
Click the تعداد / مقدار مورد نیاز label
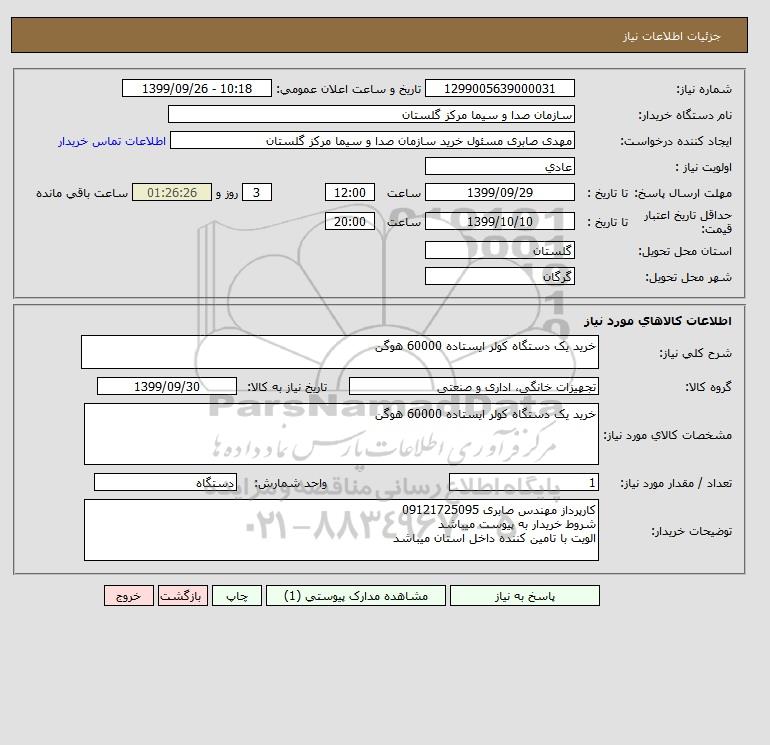pyautogui.click(x=676, y=483)
